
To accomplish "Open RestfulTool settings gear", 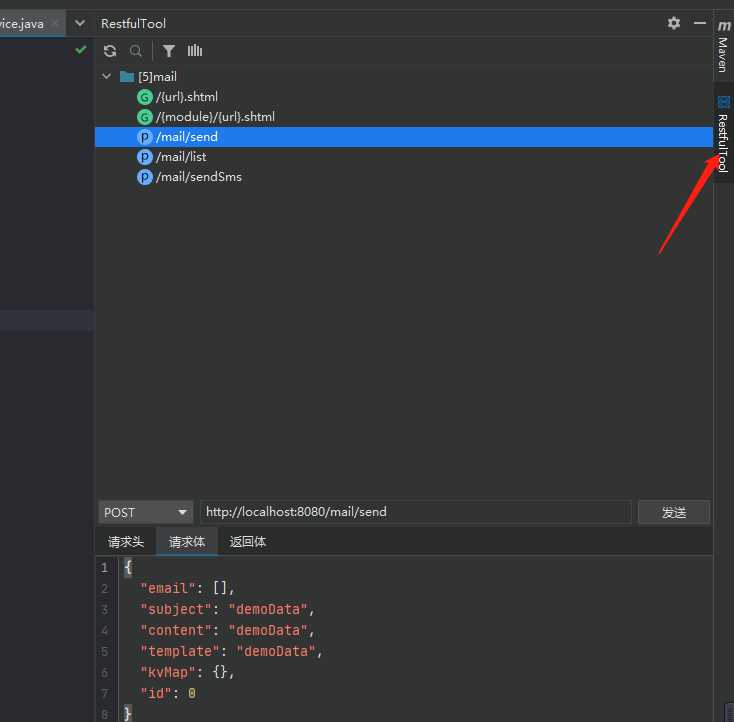I will [x=674, y=23].
